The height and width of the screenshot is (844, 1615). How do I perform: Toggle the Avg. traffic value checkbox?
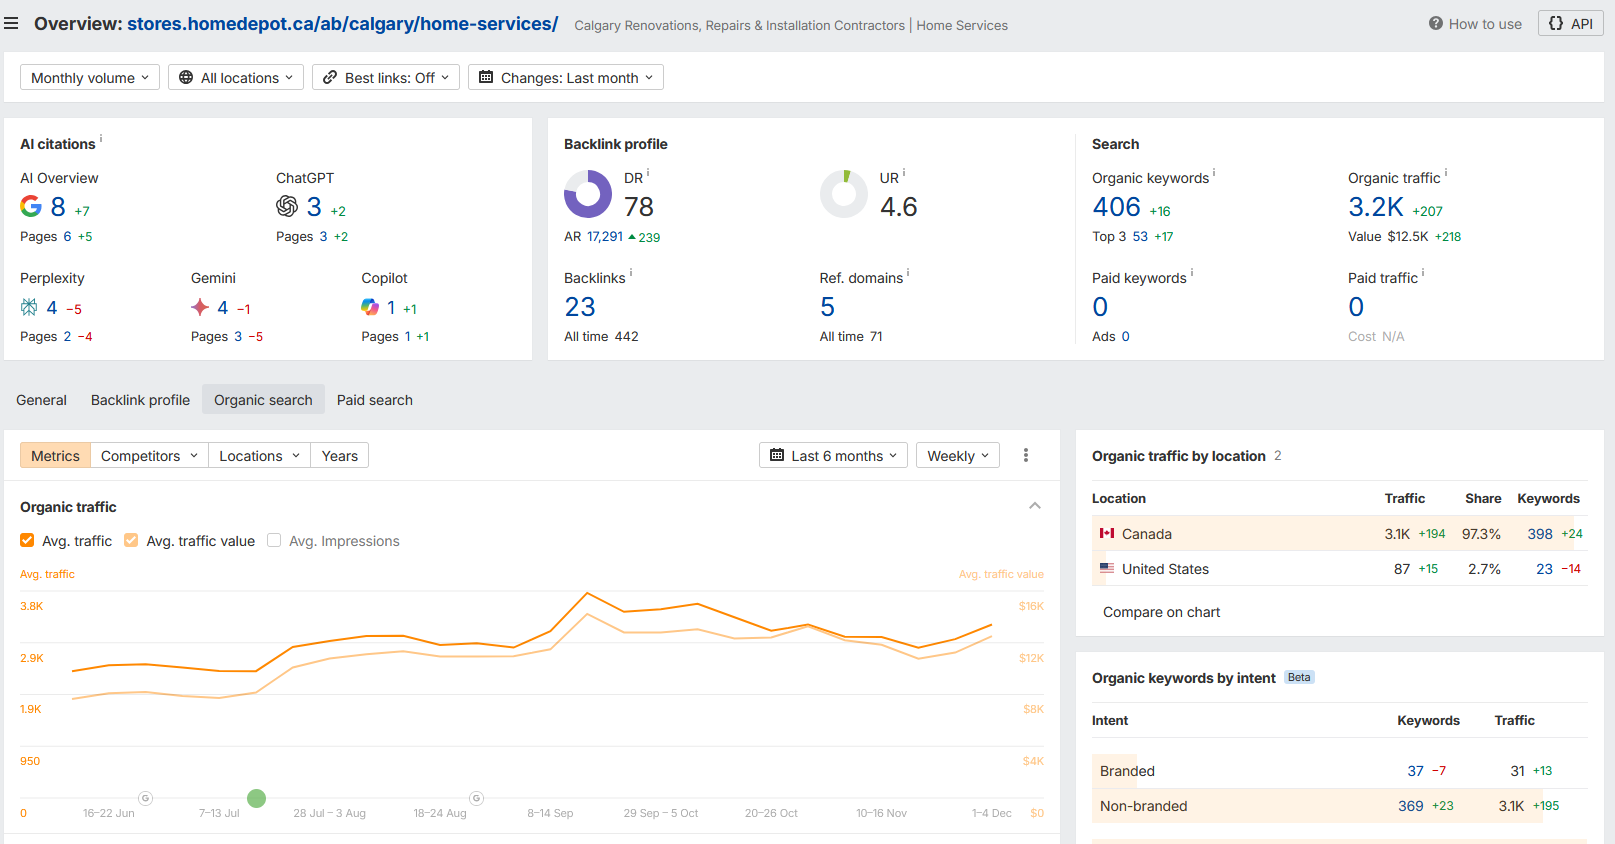[131, 541]
